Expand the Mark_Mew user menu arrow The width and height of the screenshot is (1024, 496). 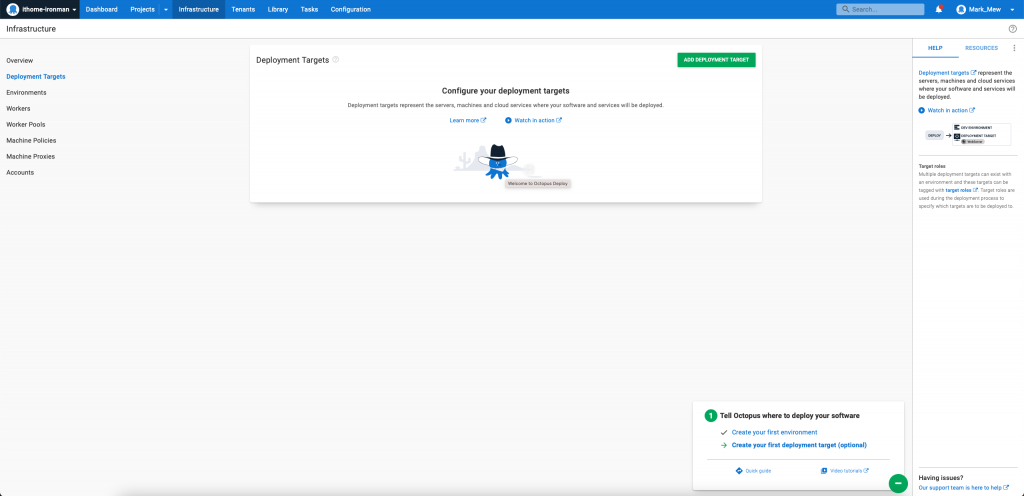(1012, 10)
